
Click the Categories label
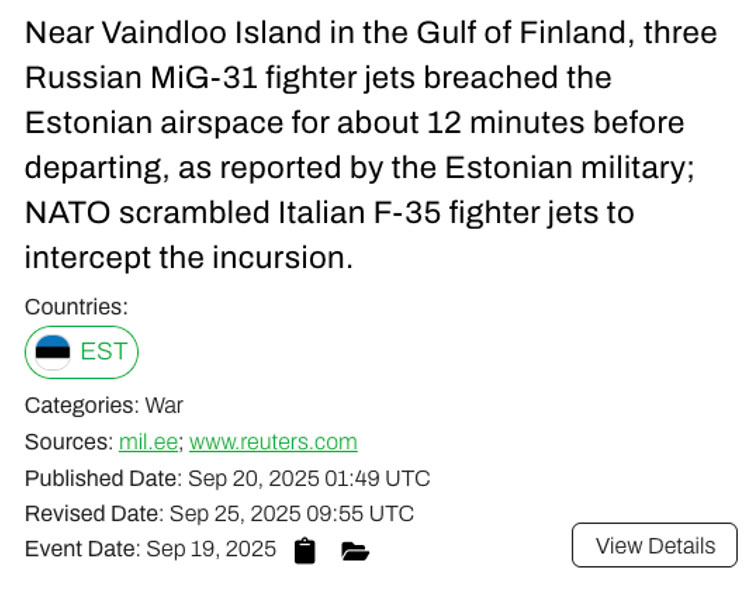tap(81, 406)
